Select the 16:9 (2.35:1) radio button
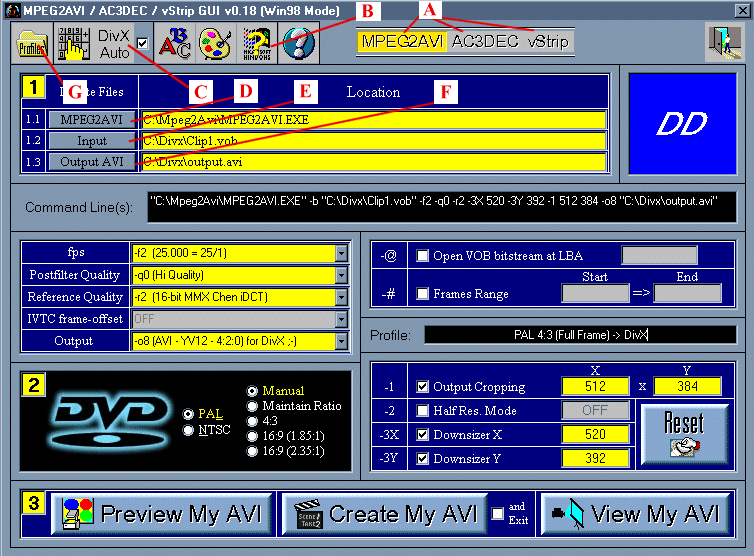 tap(252, 451)
